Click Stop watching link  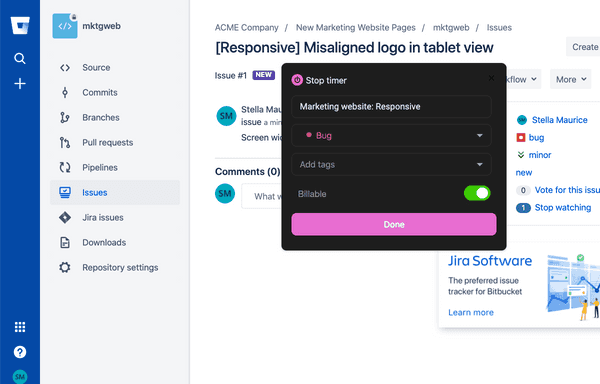point(562,208)
